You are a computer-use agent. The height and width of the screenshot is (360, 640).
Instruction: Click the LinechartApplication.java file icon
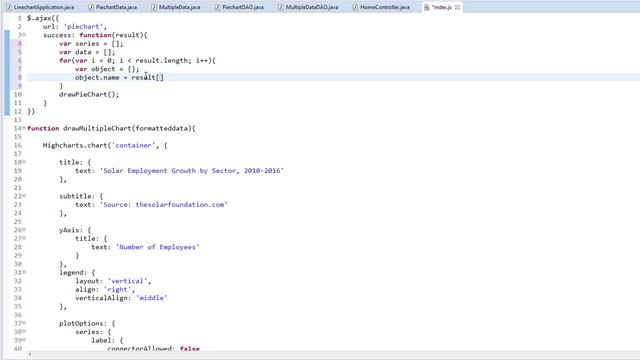pyautogui.click(x=9, y=7)
